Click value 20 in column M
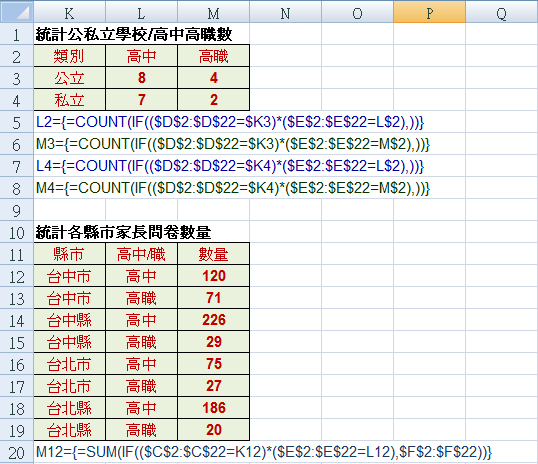Image resolution: width=538 pixels, height=464 pixels. (x=213, y=430)
